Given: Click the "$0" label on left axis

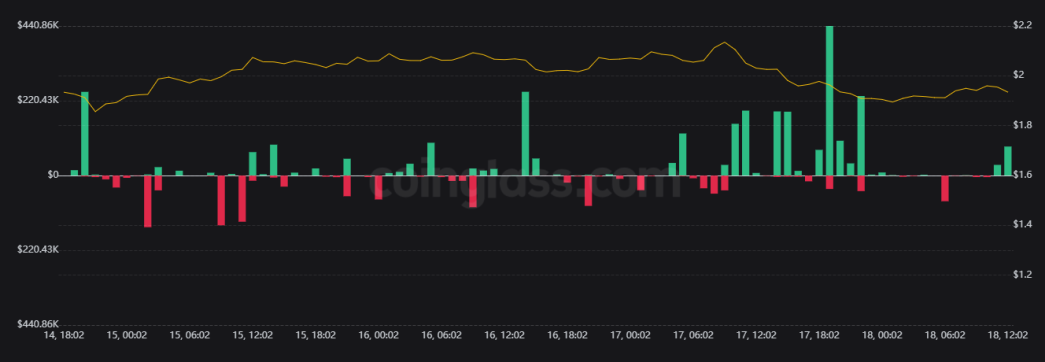Looking at the screenshot, I should (x=53, y=175).
